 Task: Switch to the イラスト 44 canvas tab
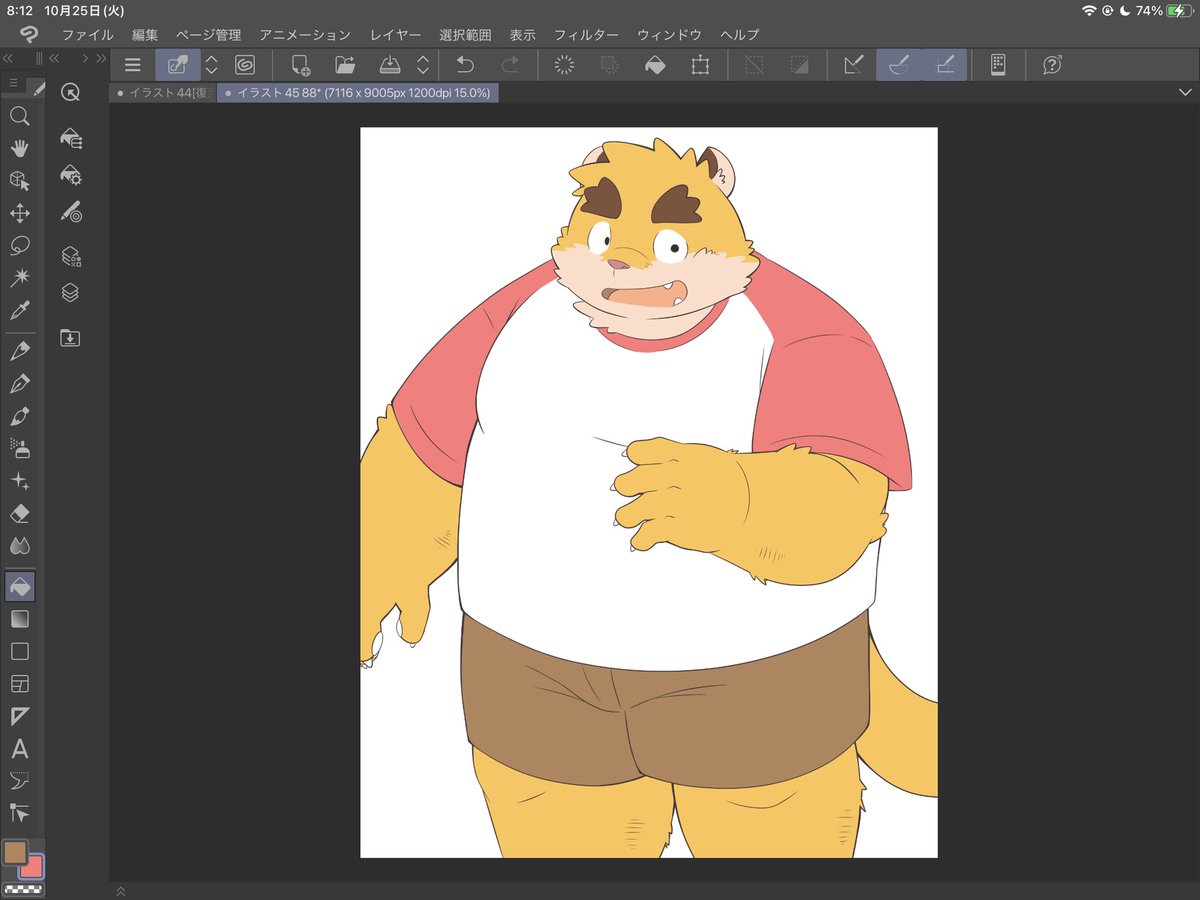click(x=162, y=92)
